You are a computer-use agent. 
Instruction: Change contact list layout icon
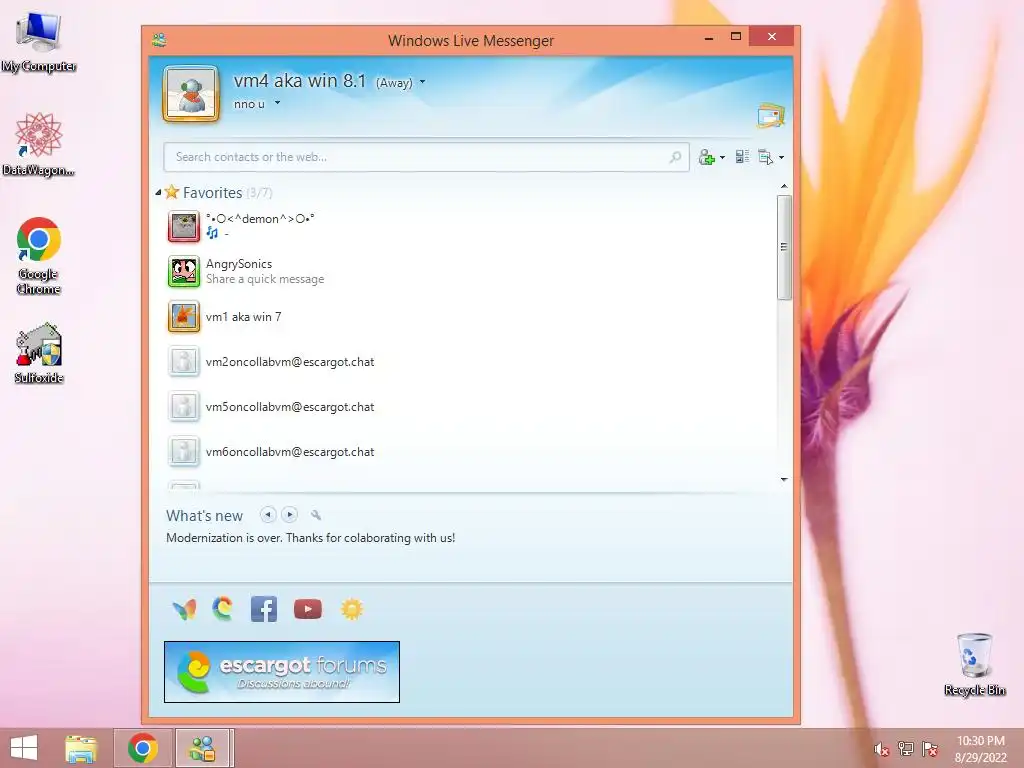(742, 156)
